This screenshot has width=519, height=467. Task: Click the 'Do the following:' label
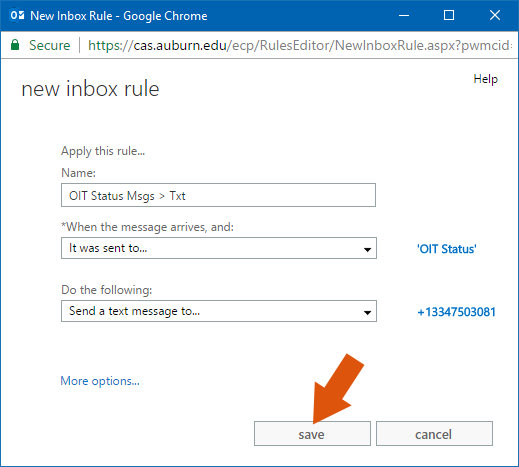tap(107, 290)
